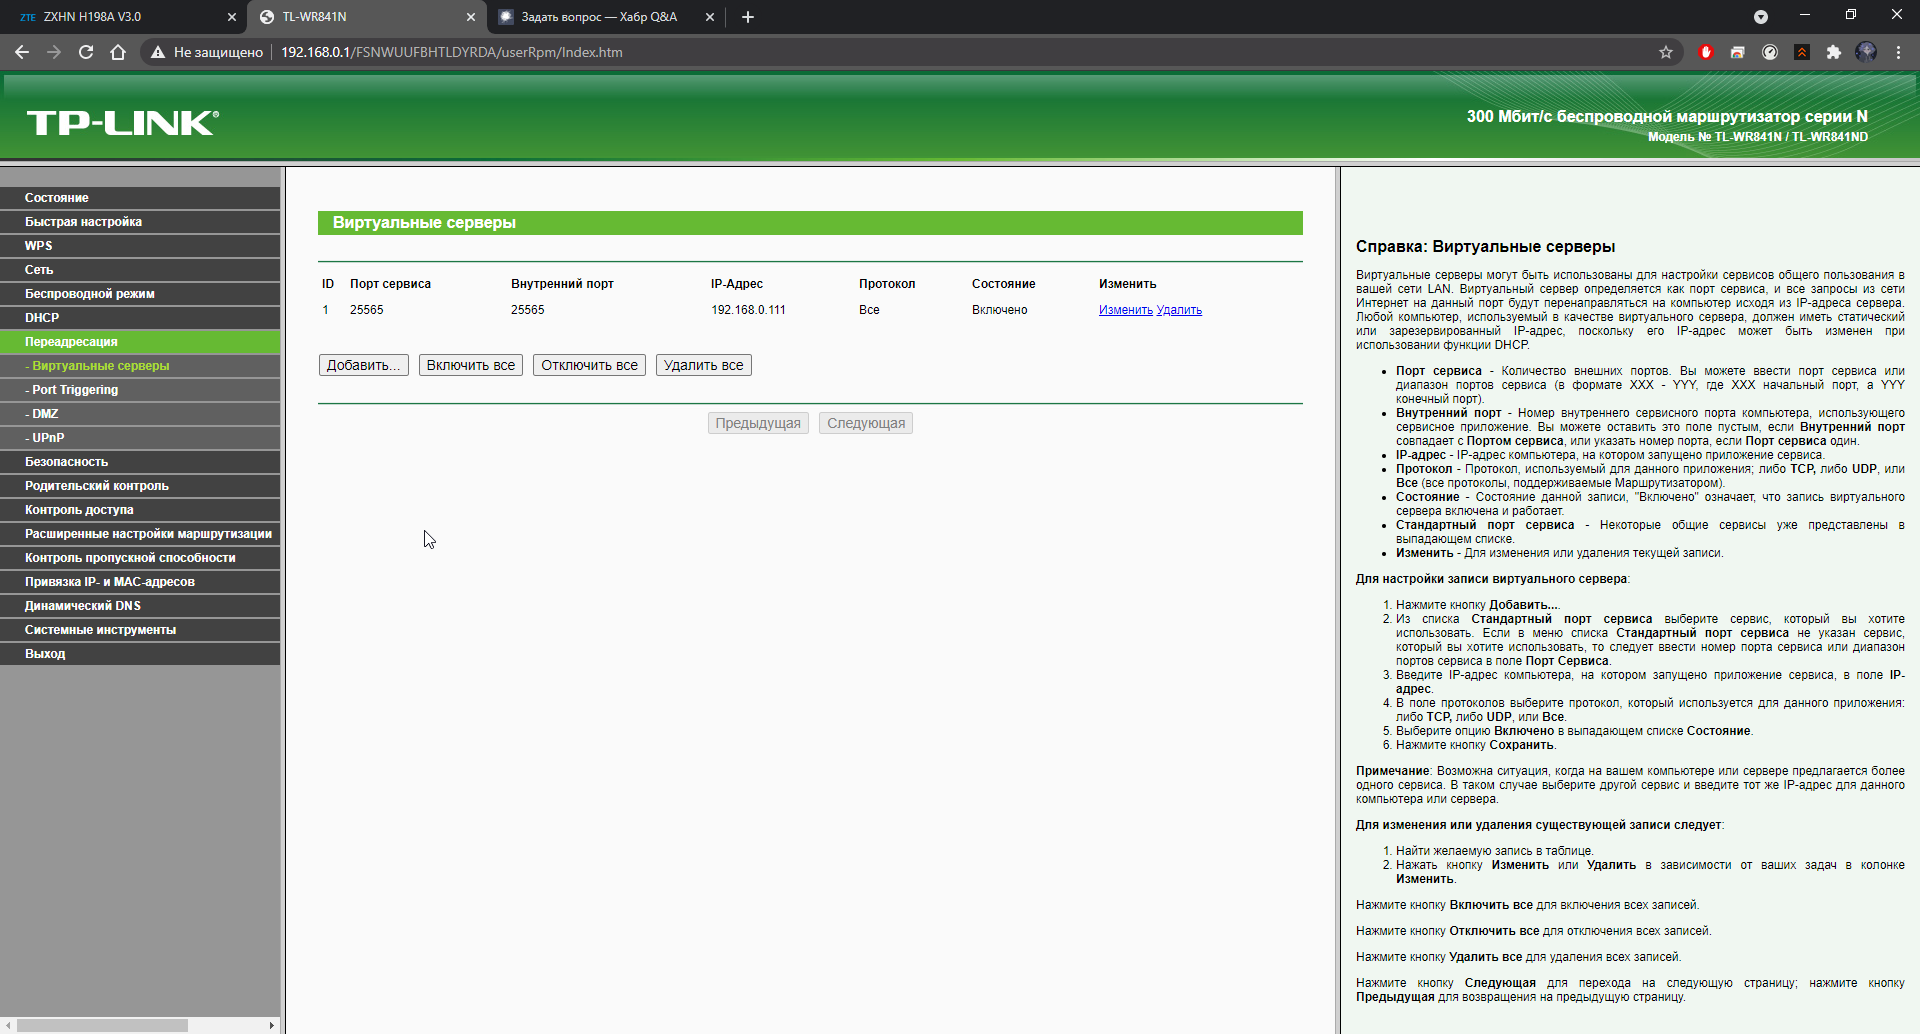Open Динамический DNS menu item

140,606
